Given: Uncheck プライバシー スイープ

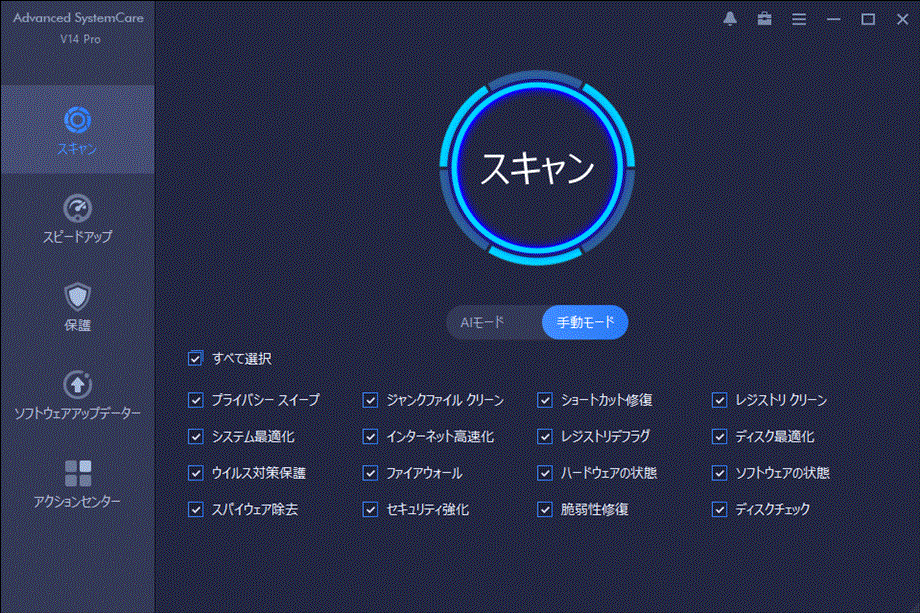Looking at the screenshot, I should (x=195, y=400).
